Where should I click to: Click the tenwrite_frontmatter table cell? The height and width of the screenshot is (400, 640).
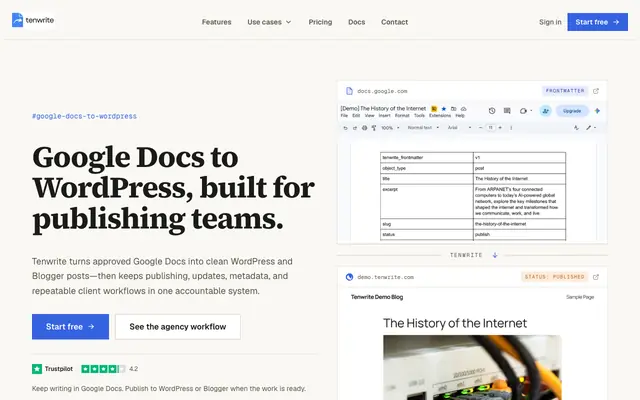pyautogui.click(x=427, y=158)
